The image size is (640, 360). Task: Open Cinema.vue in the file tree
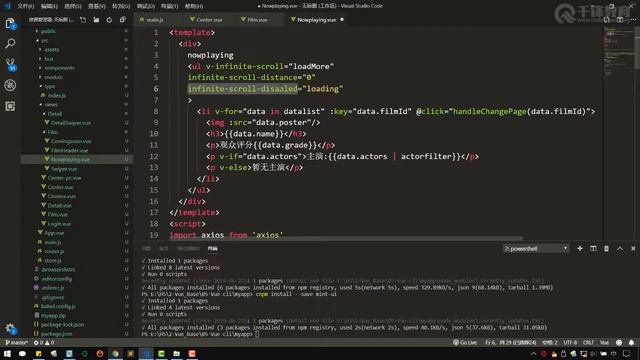click(62, 196)
